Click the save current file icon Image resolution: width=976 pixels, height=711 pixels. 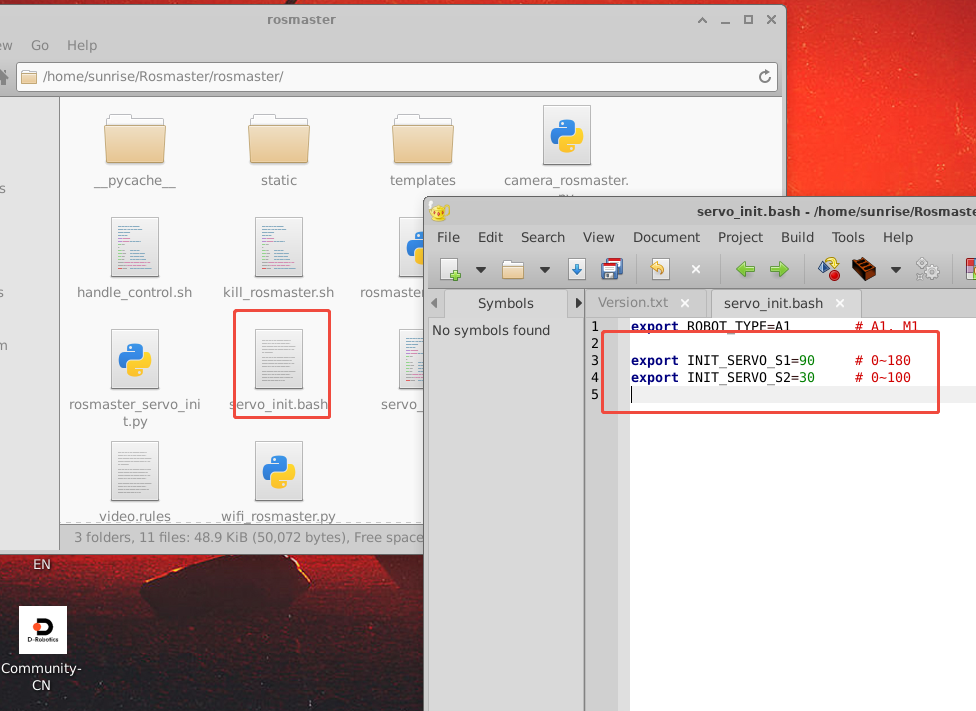pos(577,269)
